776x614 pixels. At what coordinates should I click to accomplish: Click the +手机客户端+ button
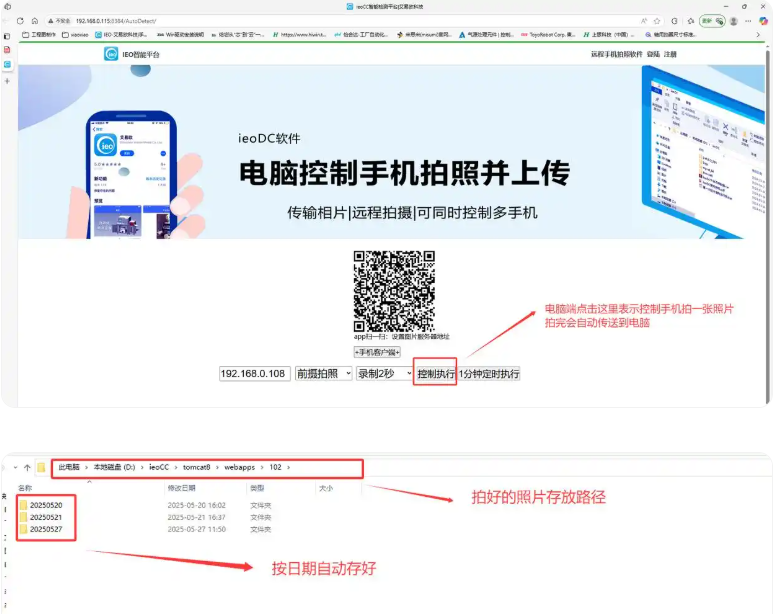coord(377,352)
